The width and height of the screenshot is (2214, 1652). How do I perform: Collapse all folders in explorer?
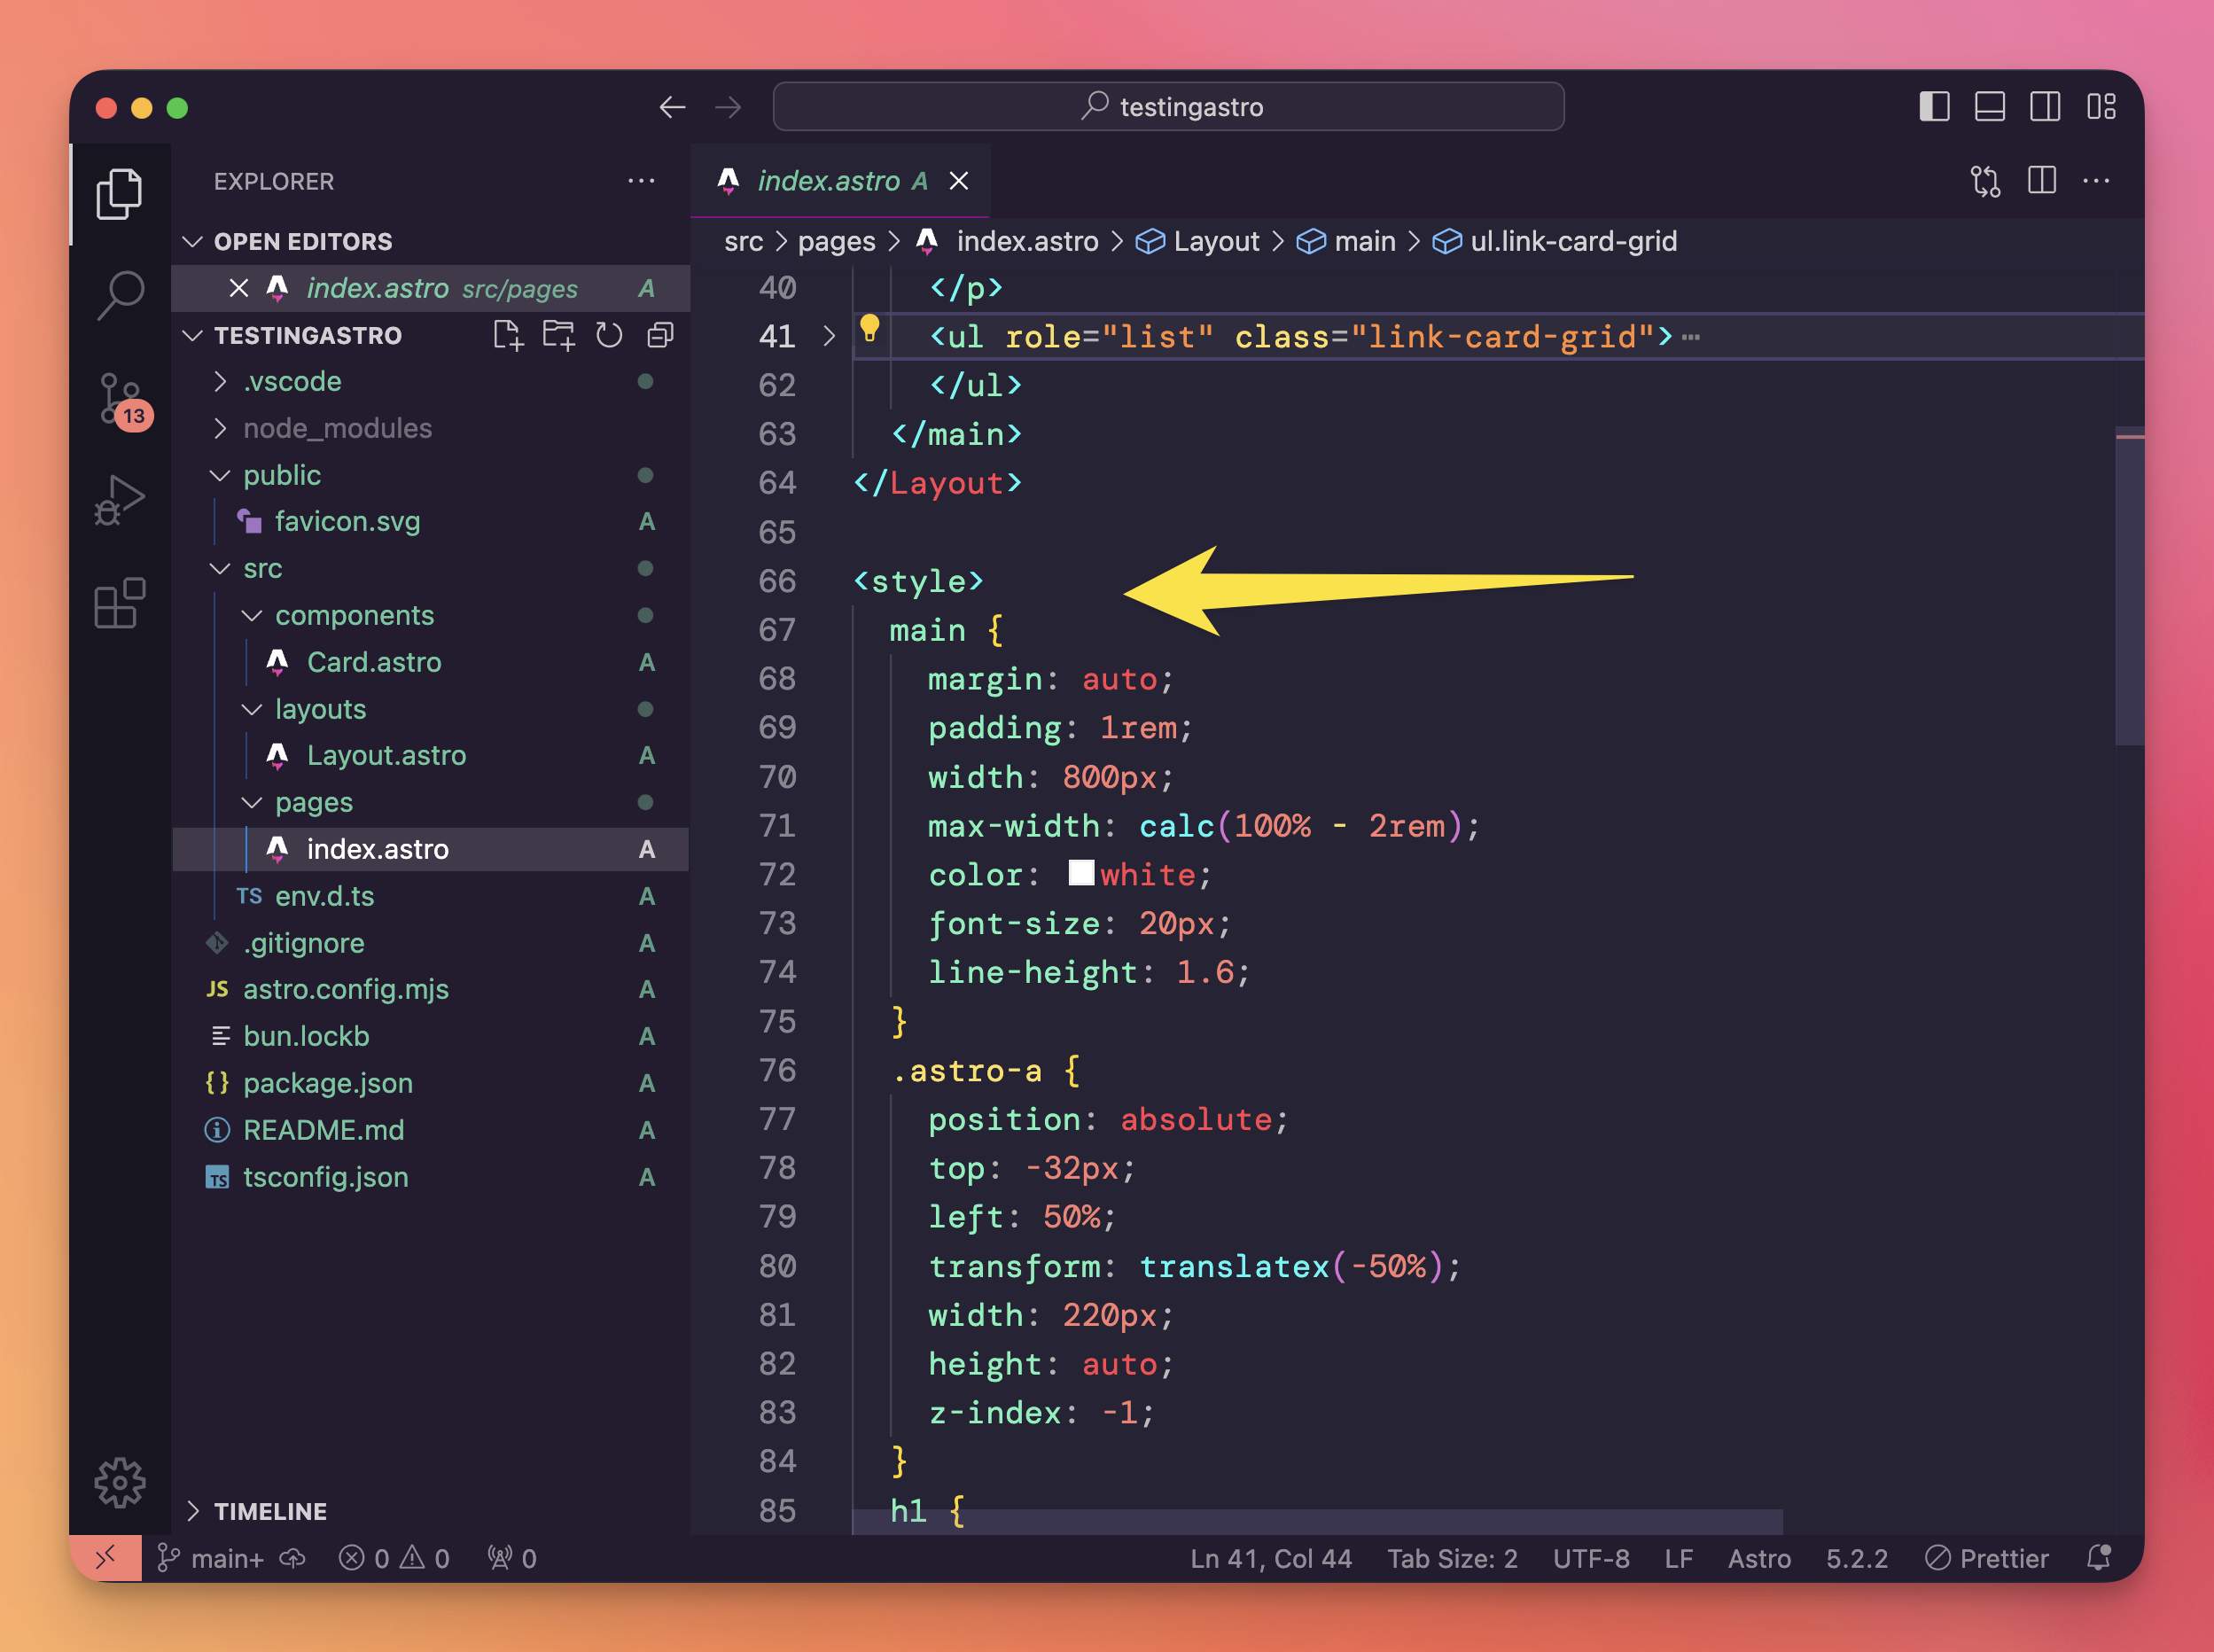660,335
